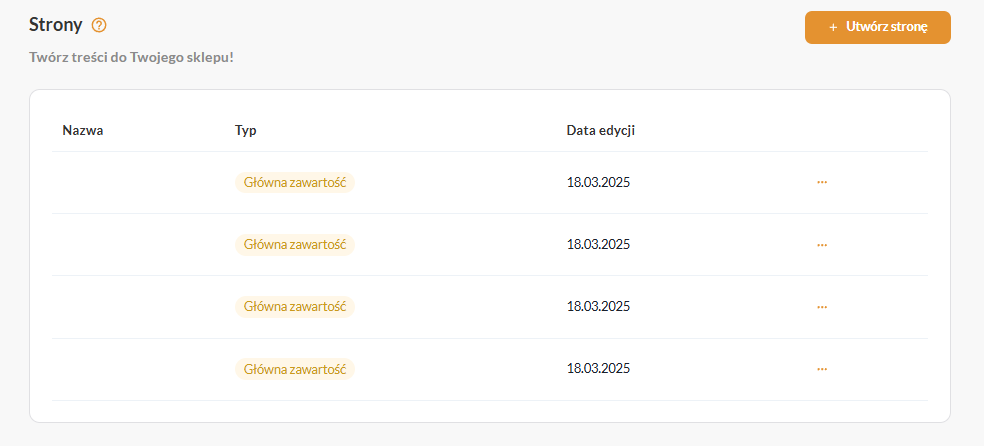The image size is (984, 446).
Task: Open three-dot menu in first table row
Action: pyautogui.click(x=822, y=182)
